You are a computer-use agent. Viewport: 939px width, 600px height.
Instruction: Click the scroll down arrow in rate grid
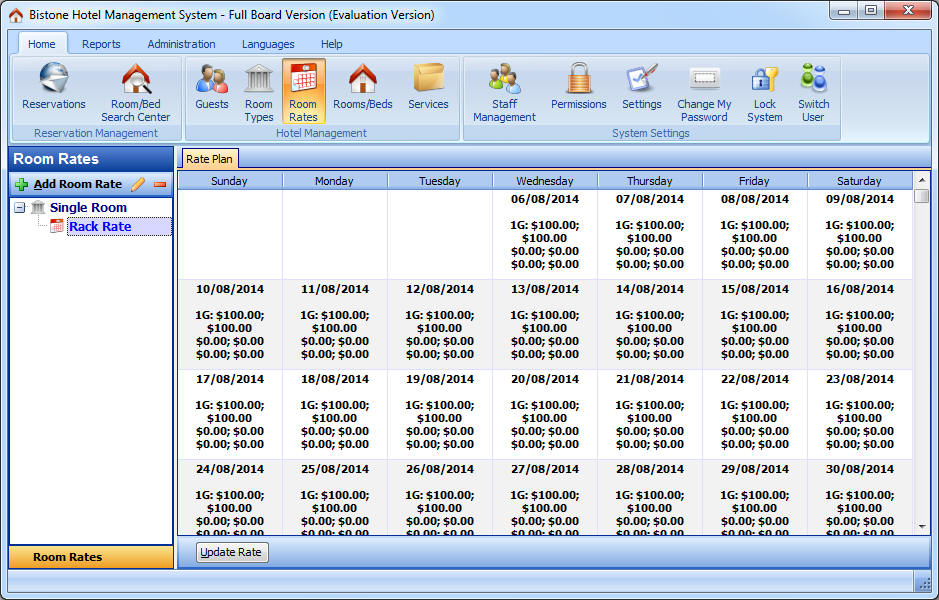[921, 526]
